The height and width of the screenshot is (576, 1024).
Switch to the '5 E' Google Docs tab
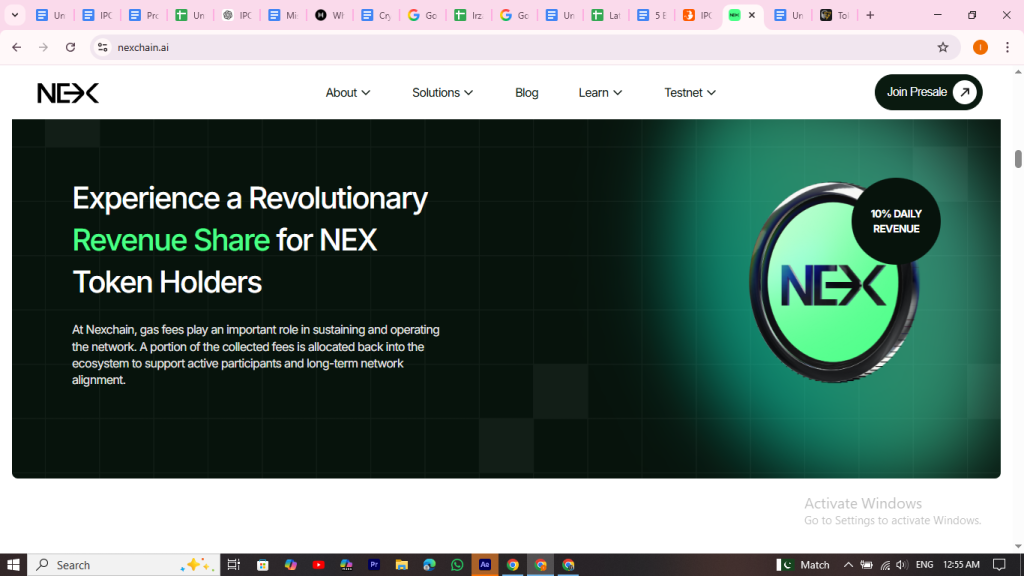coord(652,15)
